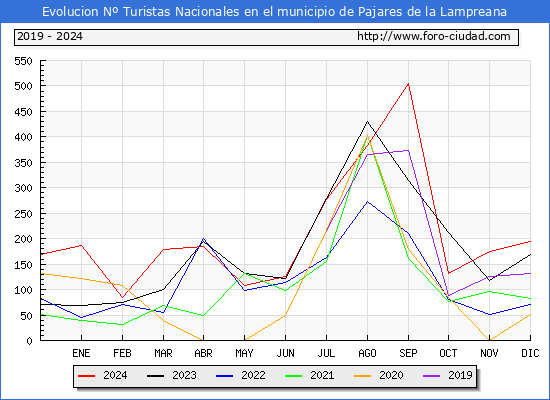550x400 pixels.
Task: Click the NOV month axis label
Action: 489,353
